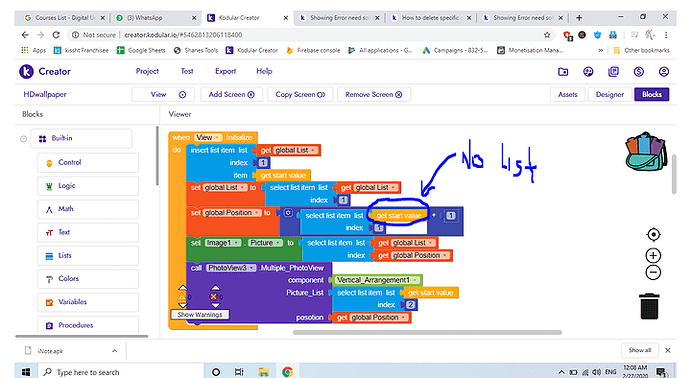Toggle the mutator gear on the addition block
This screenshot has height=378, width=690.
click(288, 213)
